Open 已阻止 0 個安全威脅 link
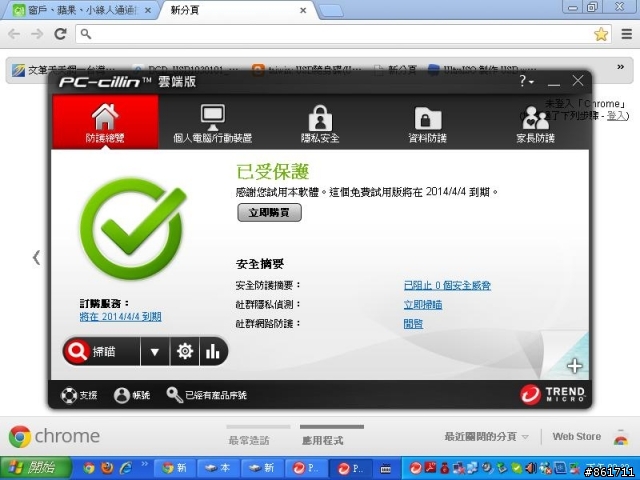 tap(447, 285)
